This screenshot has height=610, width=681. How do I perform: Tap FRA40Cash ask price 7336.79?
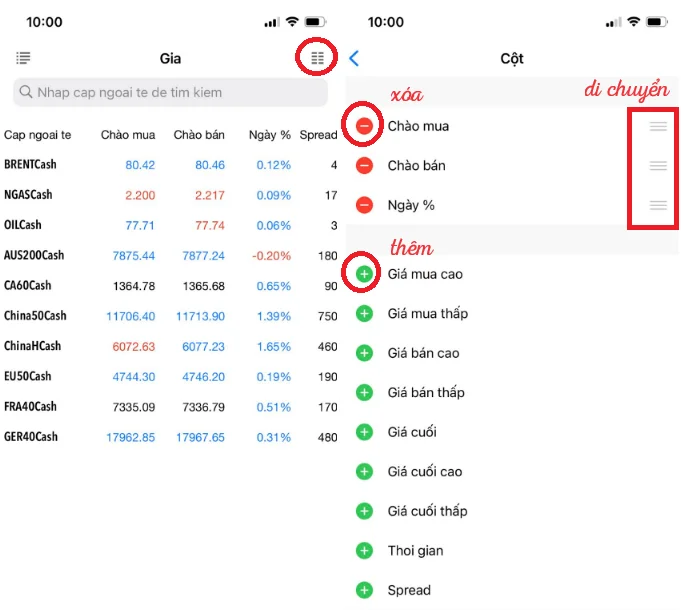[x=203, y=407]
